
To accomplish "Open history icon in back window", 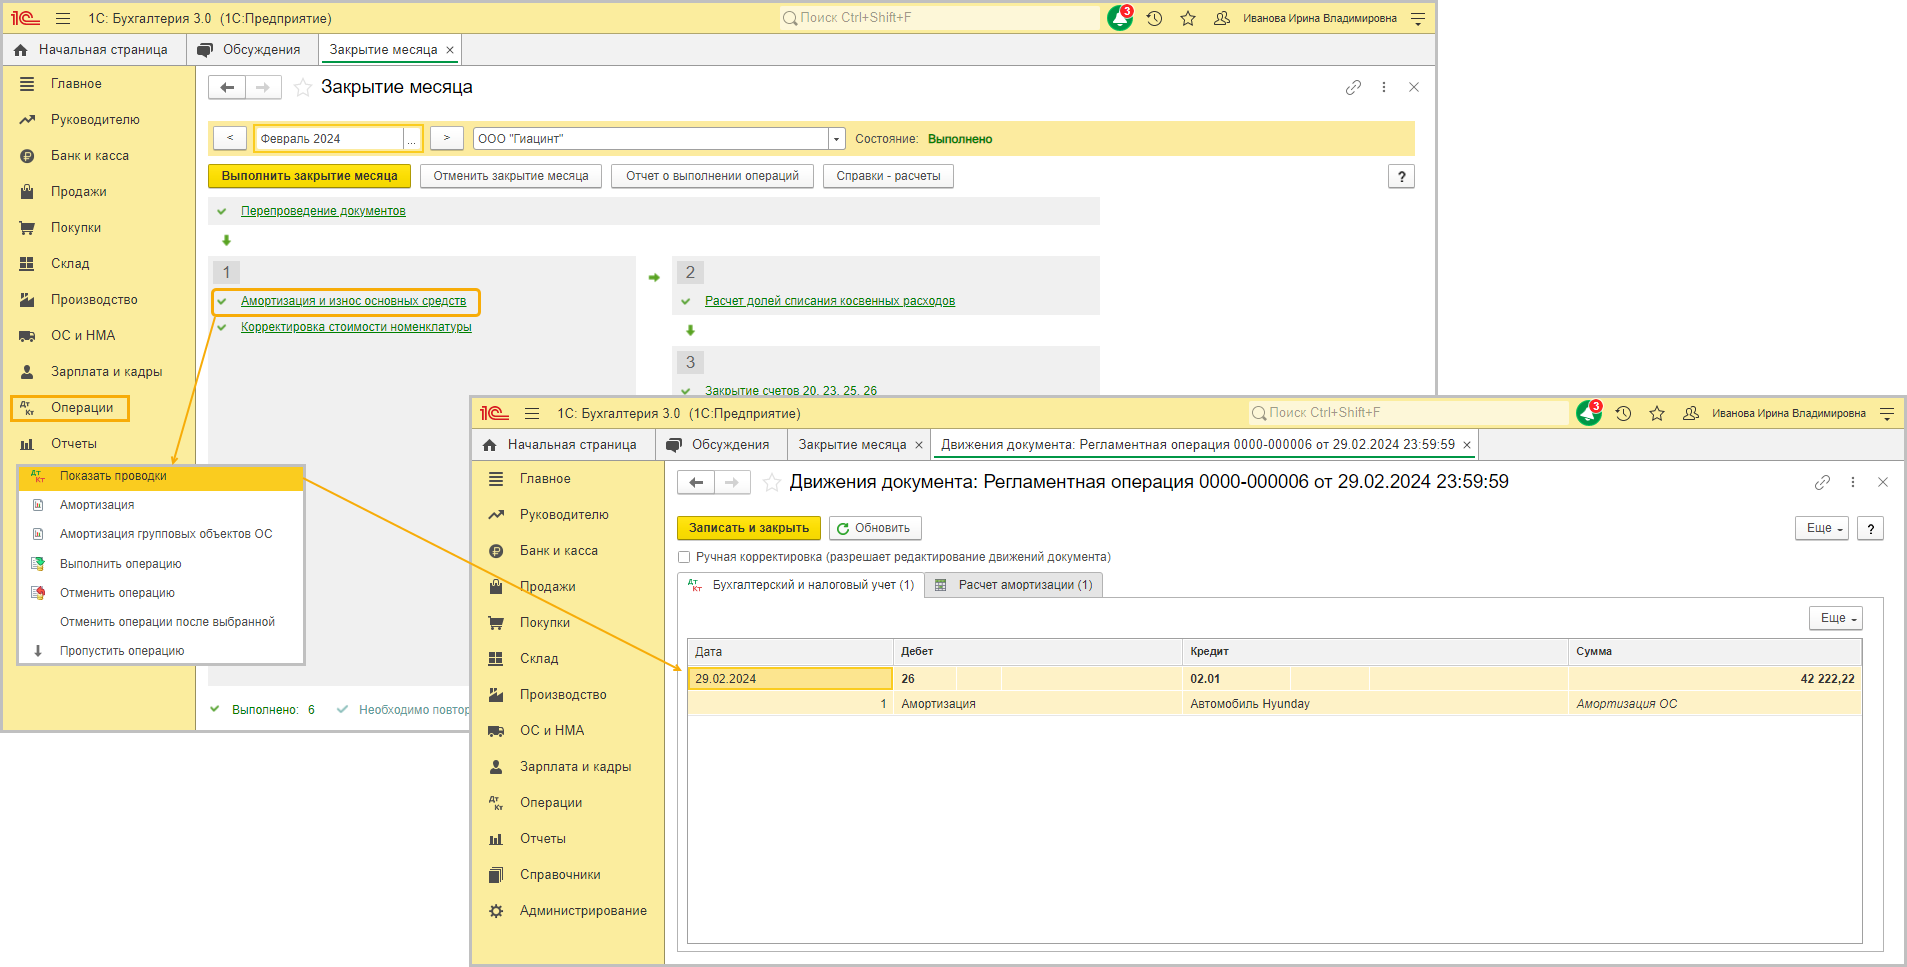I will coord(1154,18).
